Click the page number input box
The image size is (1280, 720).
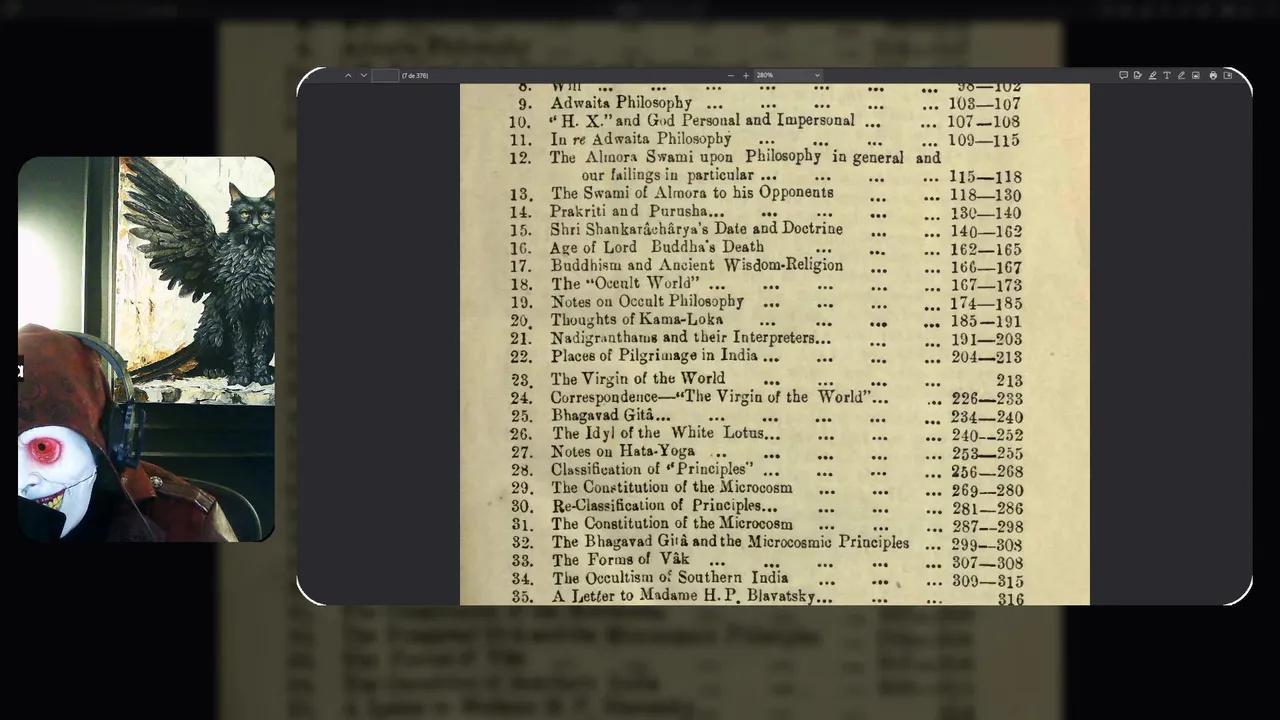(x=385, y=75)
